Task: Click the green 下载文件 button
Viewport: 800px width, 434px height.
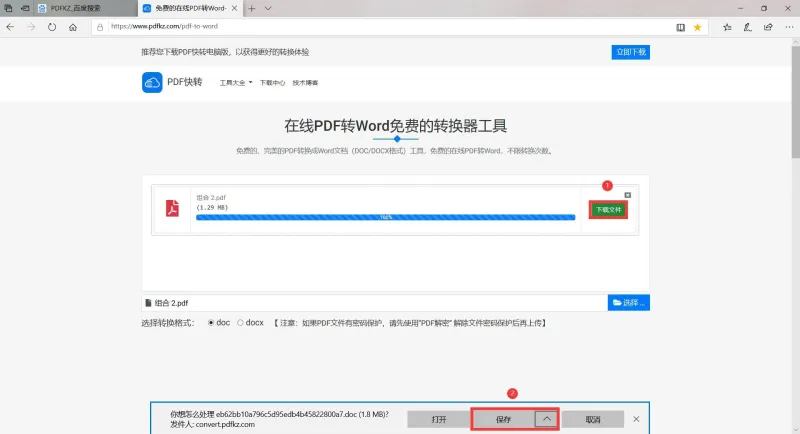Action: (608, 210)
